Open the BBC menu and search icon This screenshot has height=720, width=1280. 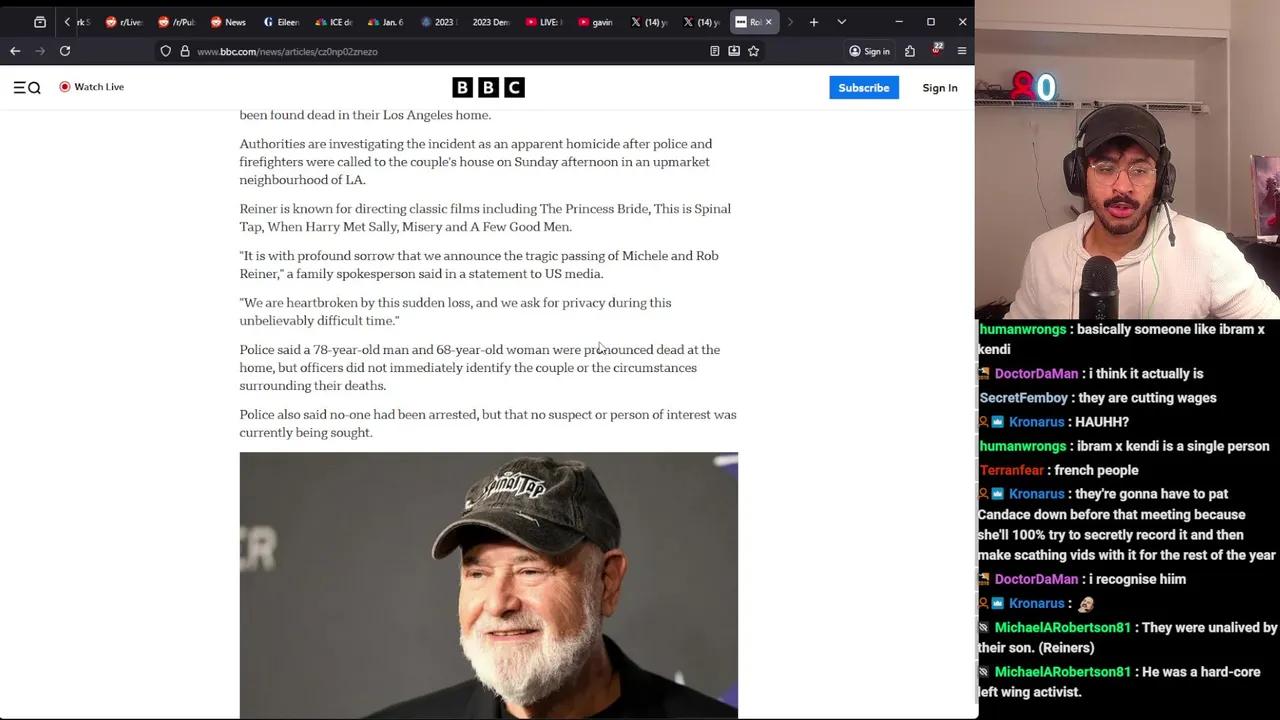pyautogui.click(x=27, y=88)
